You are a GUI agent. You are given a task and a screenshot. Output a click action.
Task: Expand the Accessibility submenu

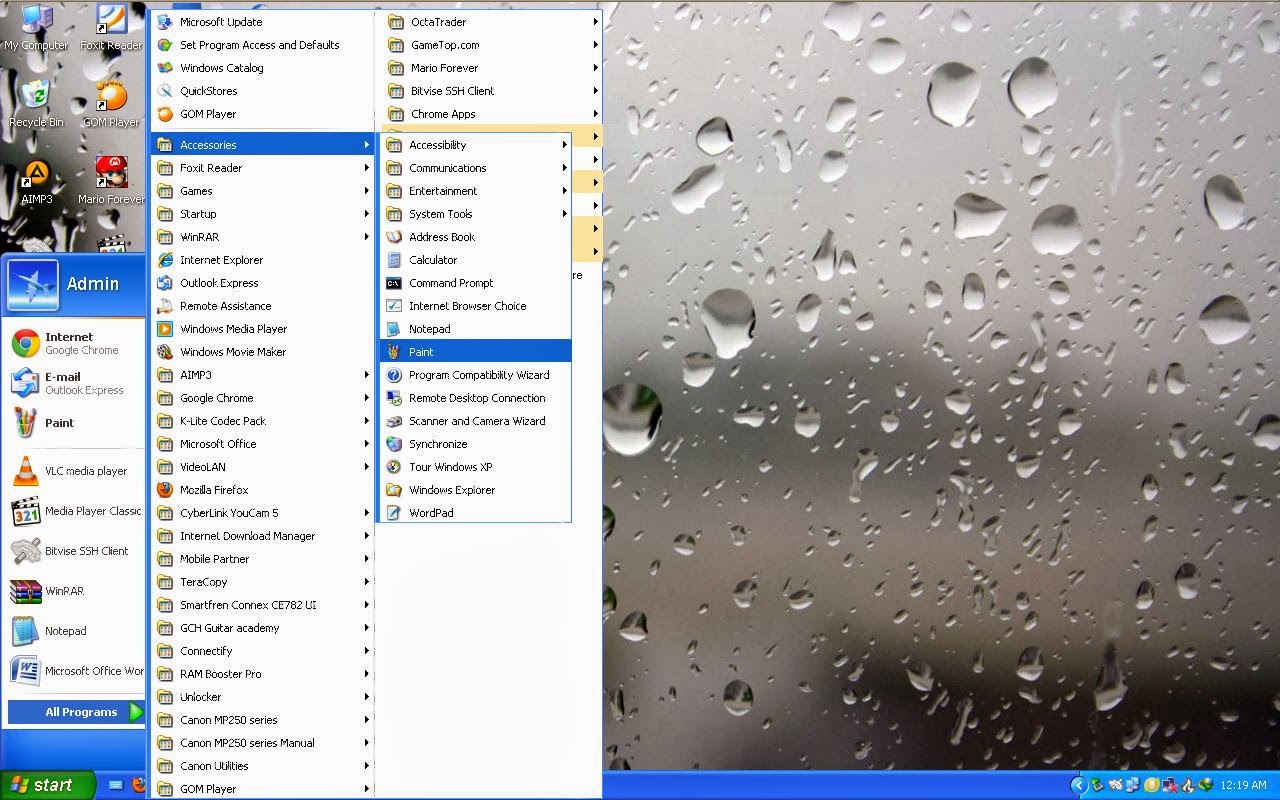(475, 145)
